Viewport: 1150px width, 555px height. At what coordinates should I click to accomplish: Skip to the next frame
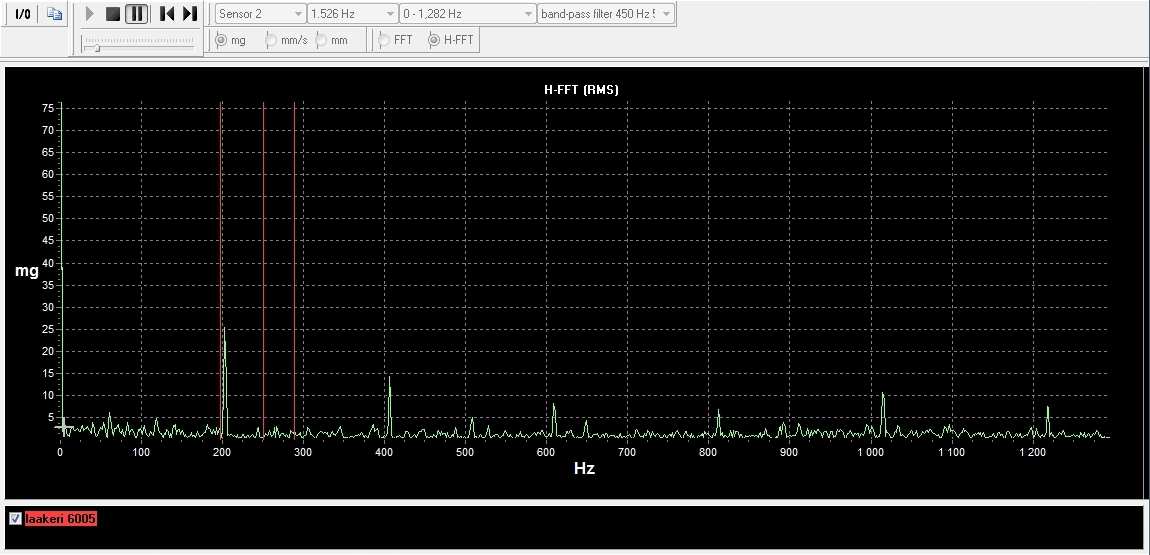pyautogui.click(x=189, y=14)
